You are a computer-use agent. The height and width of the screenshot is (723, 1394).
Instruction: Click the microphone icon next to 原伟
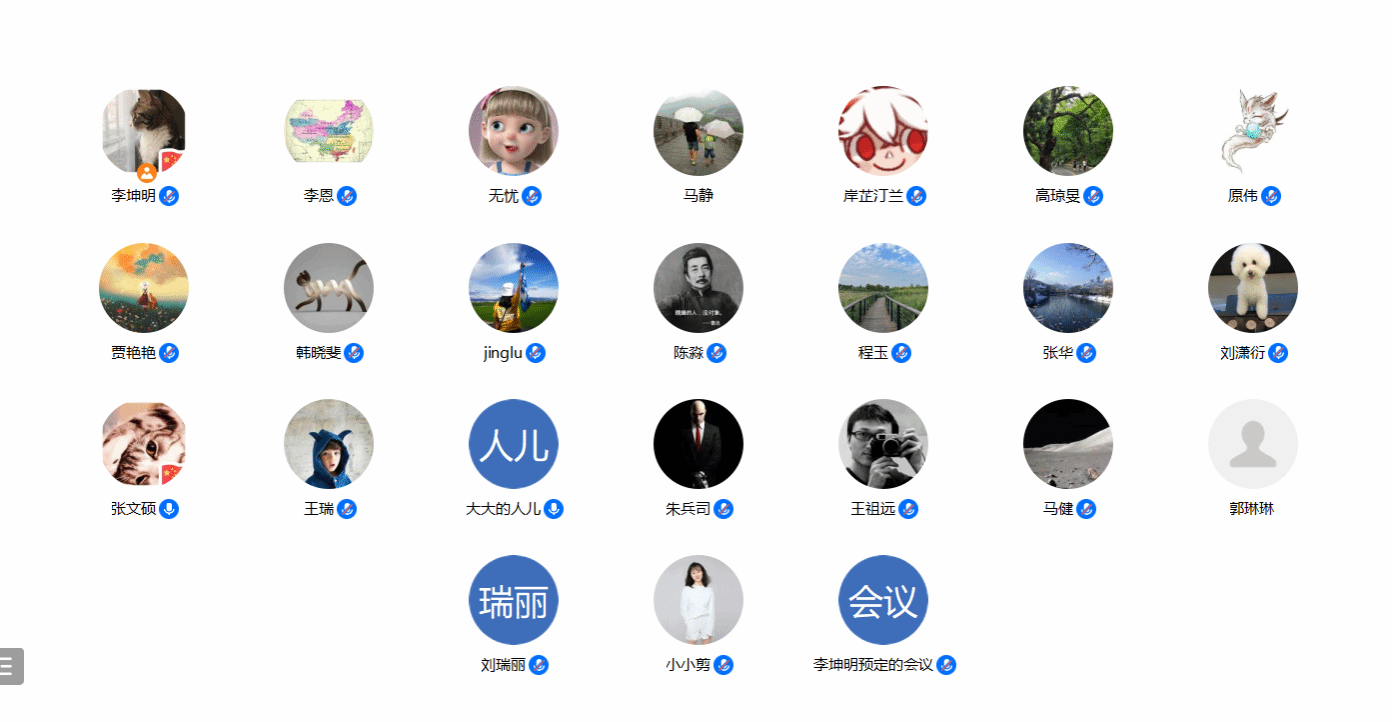click(1271, 196)
